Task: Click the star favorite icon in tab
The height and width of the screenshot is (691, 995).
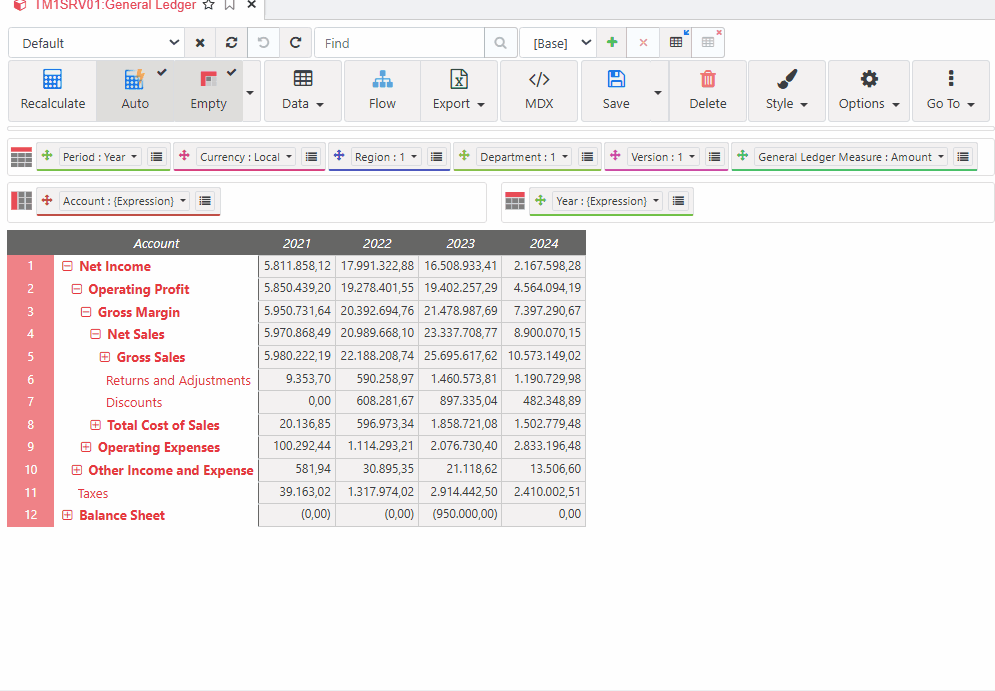Action: click(208, 5)
